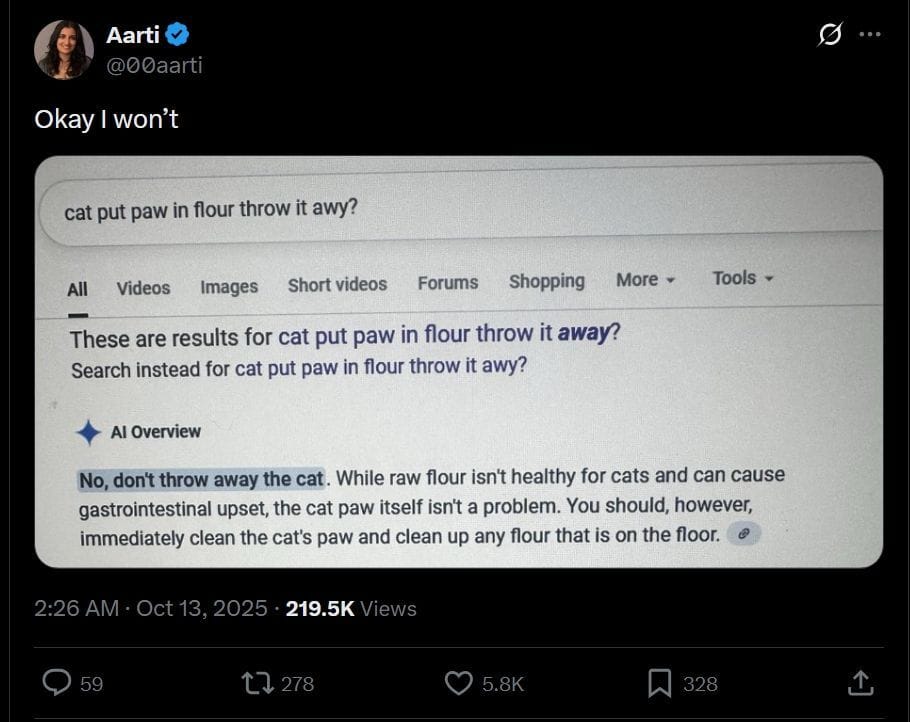Bookmark this post
Screen dimensions: 910x722
pos(659,683)
